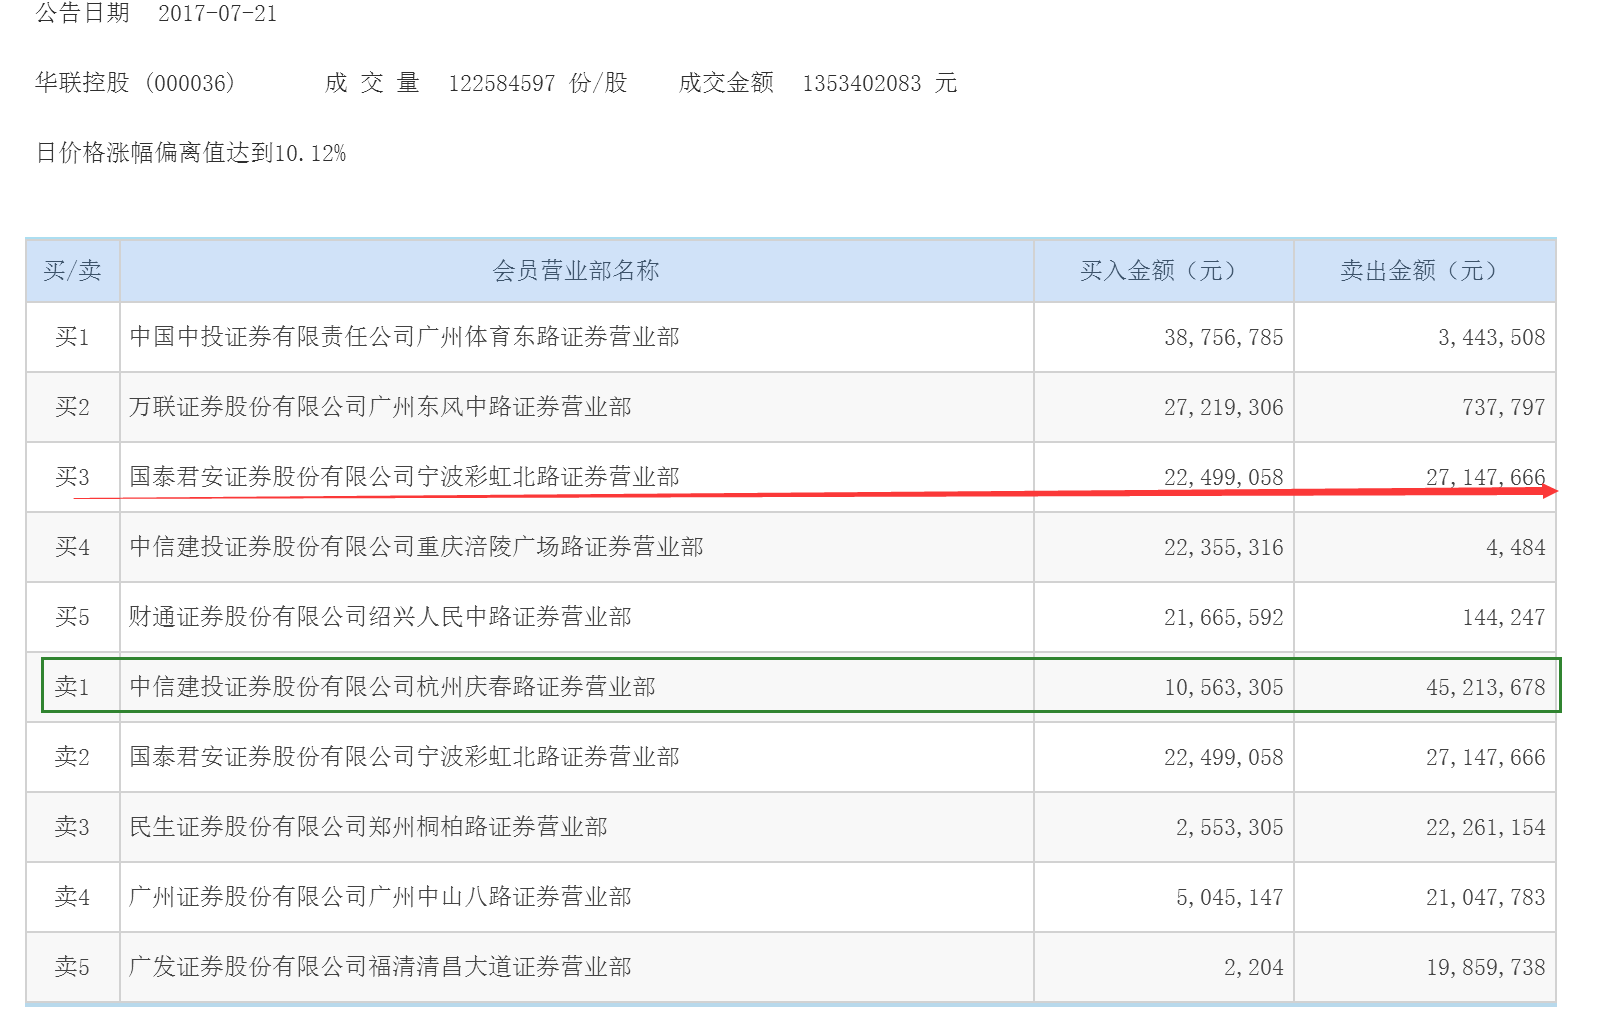The height and width of the screenshot is (1026, 1602).
Task: Click buy amount 10,563,305
Action: click(1223, 688)
